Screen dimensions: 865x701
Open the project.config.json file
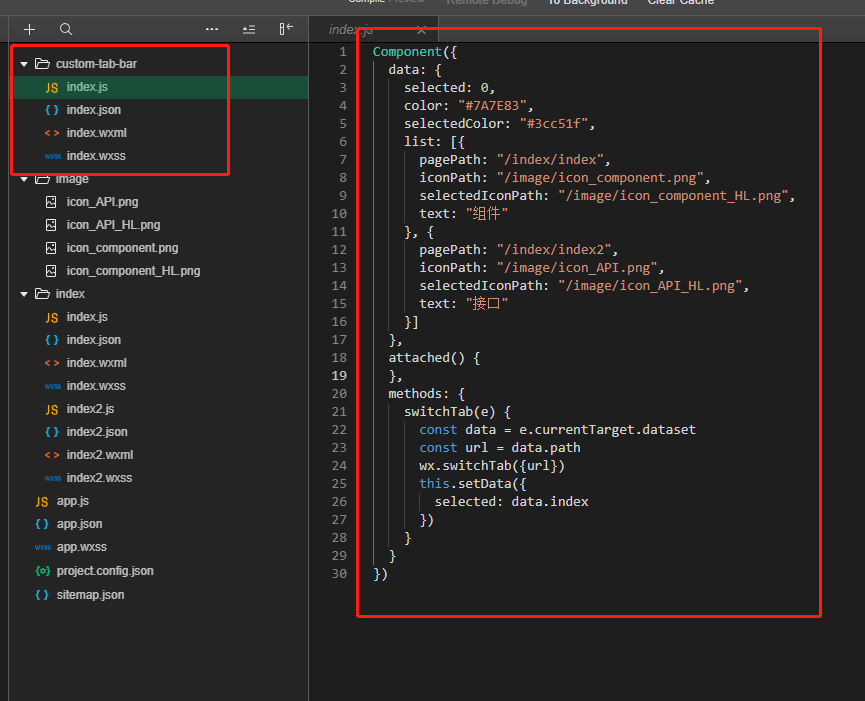105,571
